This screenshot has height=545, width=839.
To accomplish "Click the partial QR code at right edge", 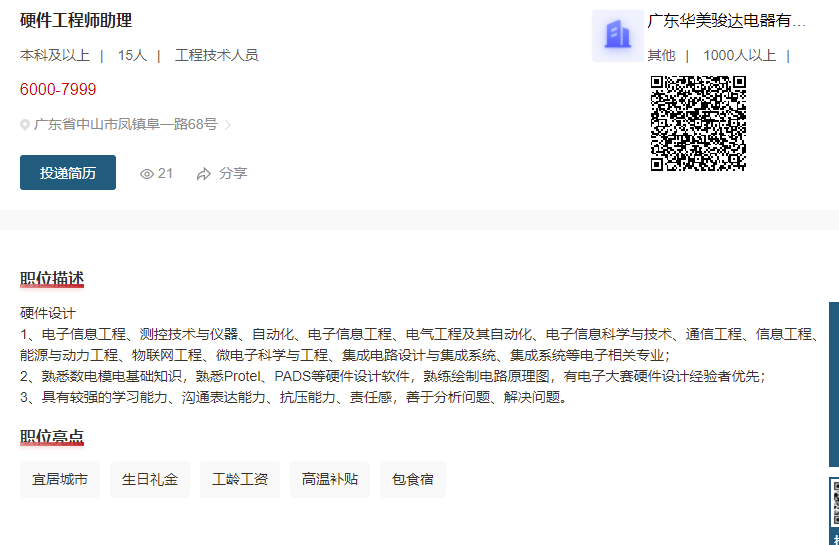I will 835,503.
